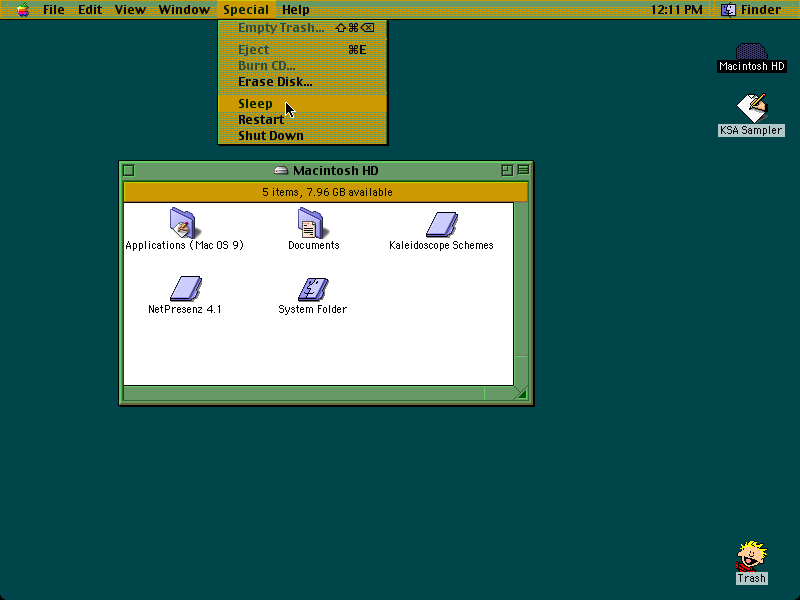Select the NetPresenz 4.1 folder icon
Screen dimensions: 800x600
(185, 288)
